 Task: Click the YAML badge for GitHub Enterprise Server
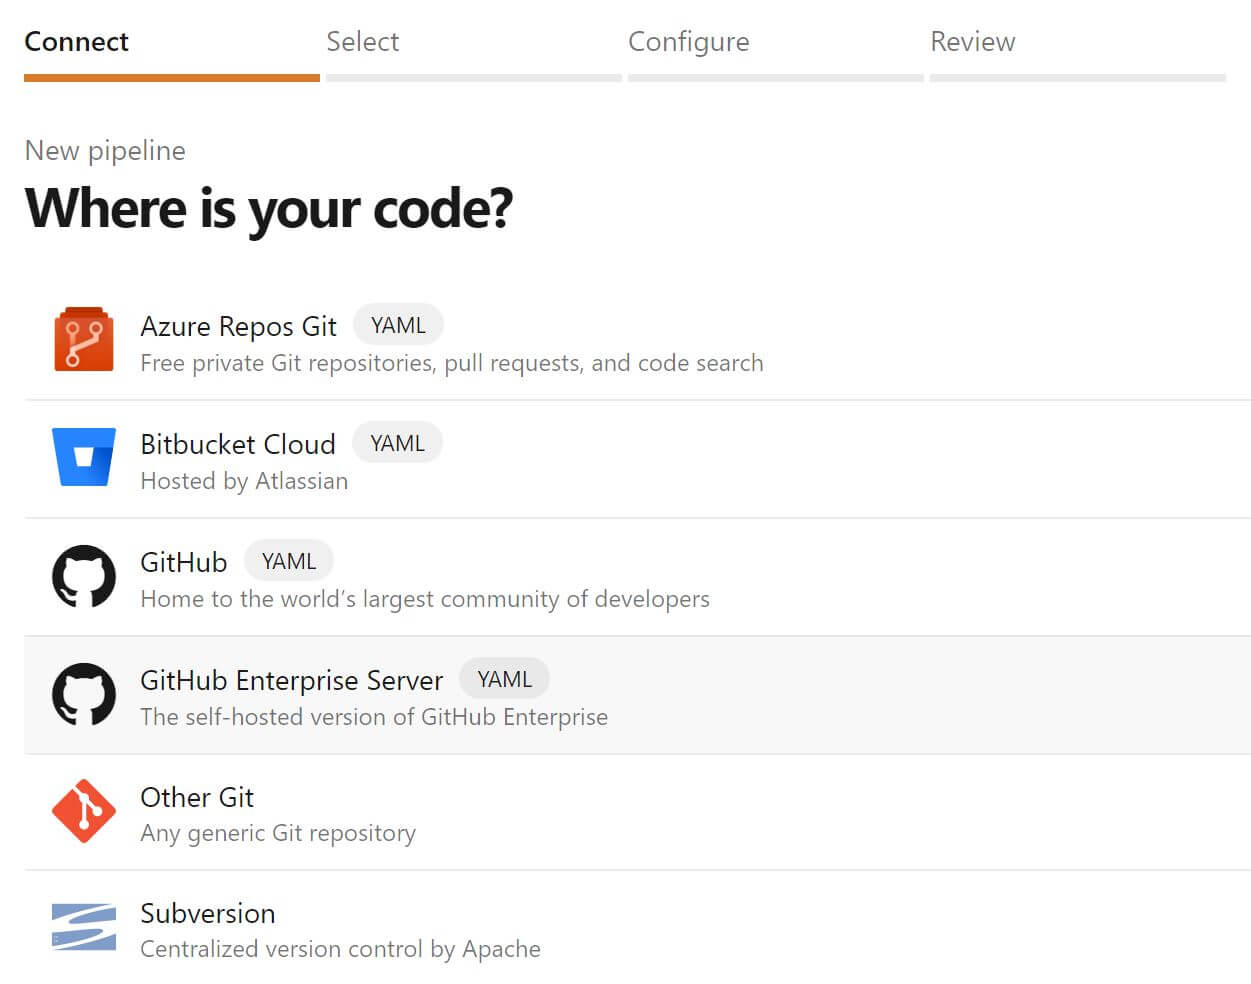504,679
